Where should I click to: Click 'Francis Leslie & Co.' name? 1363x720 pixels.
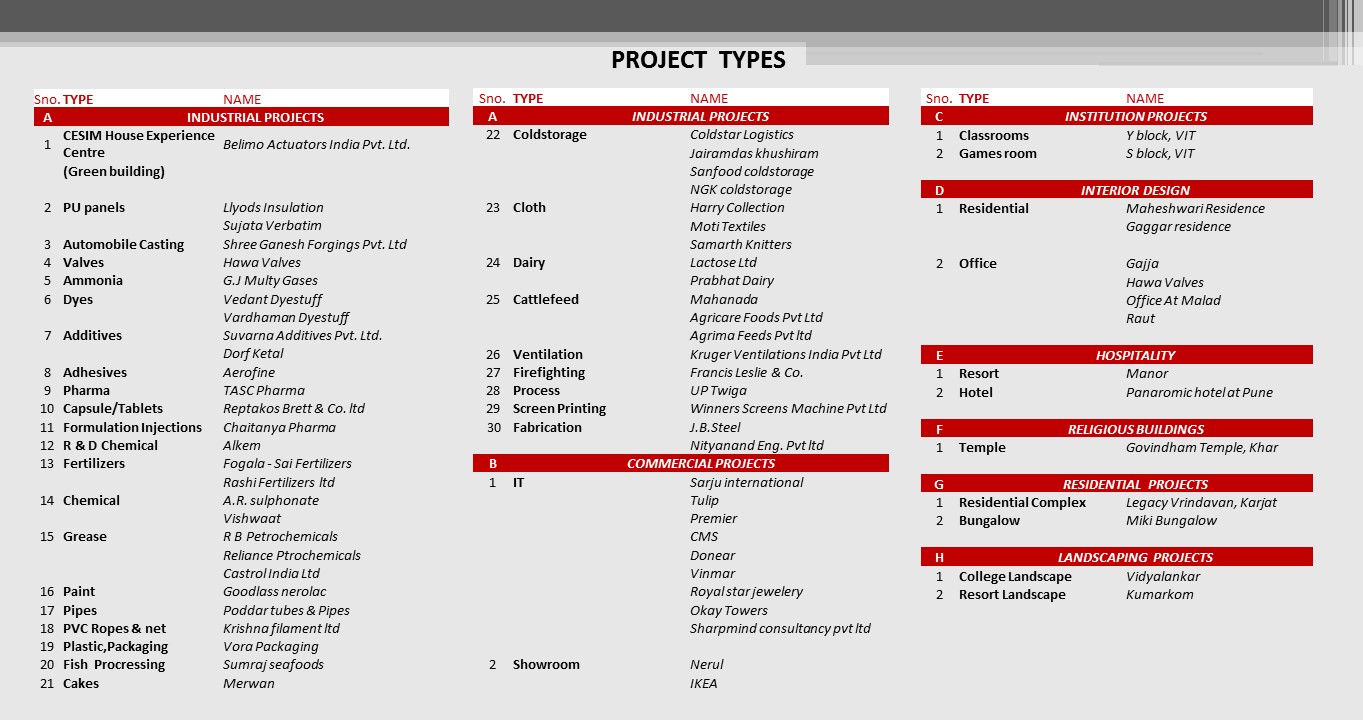(747, 373)
